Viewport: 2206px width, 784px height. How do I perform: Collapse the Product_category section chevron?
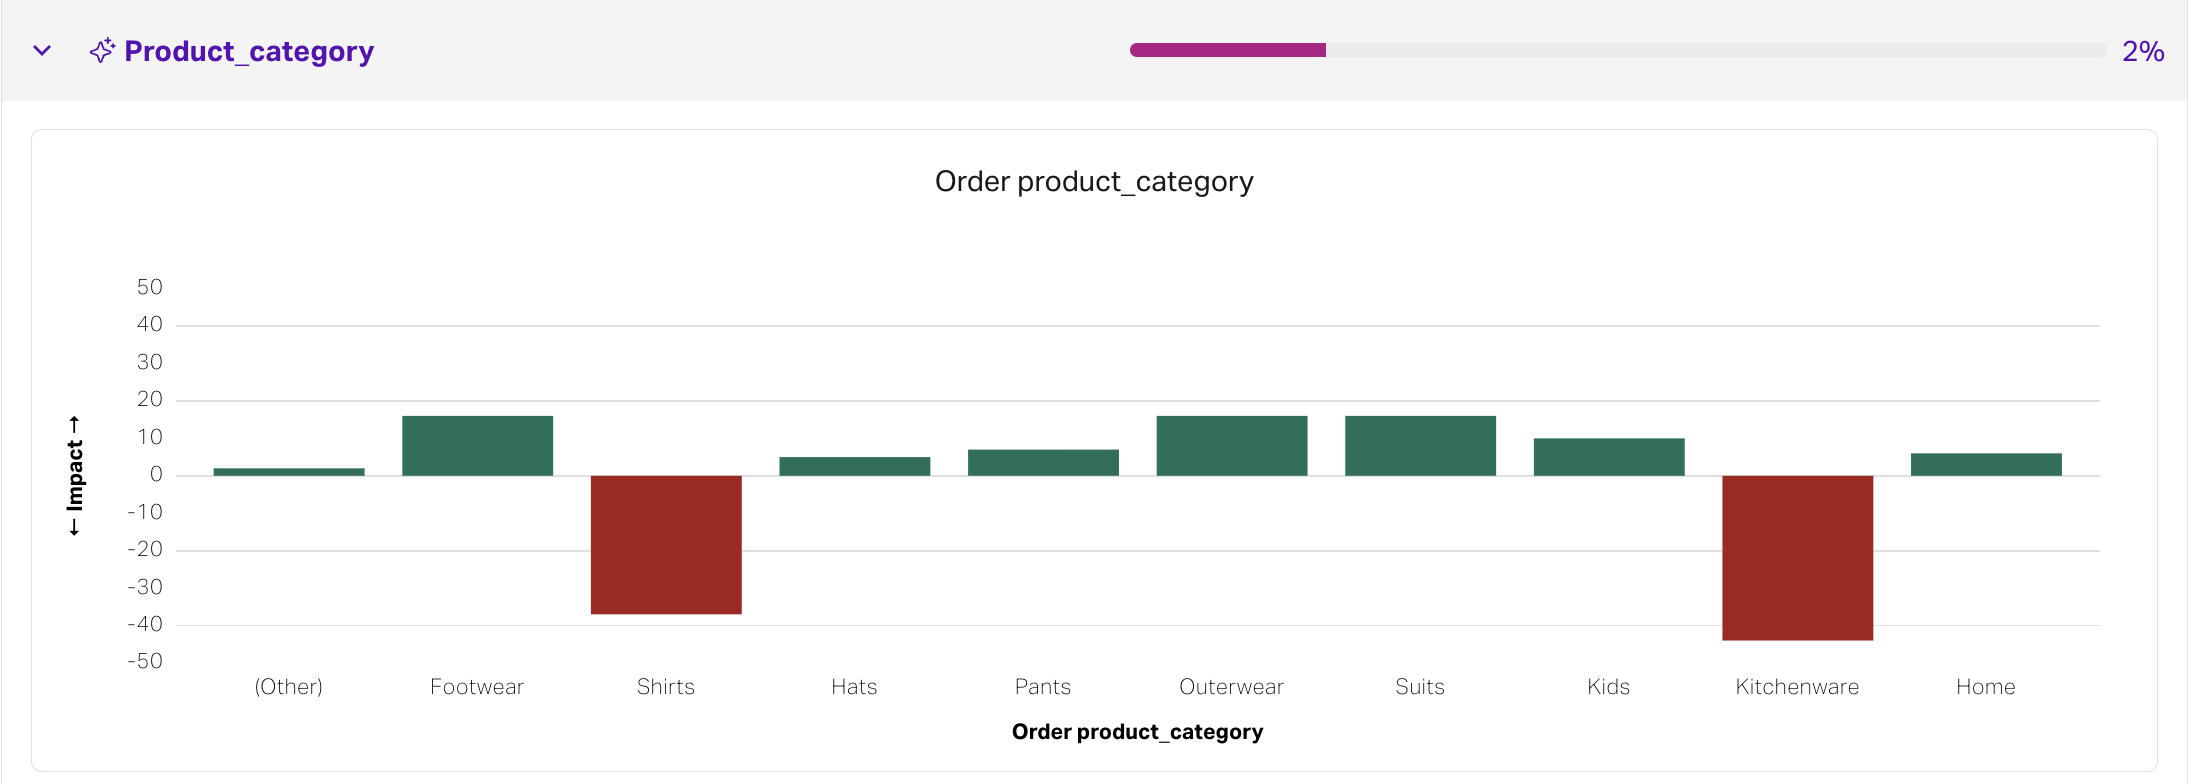click(x=42, y=50)
